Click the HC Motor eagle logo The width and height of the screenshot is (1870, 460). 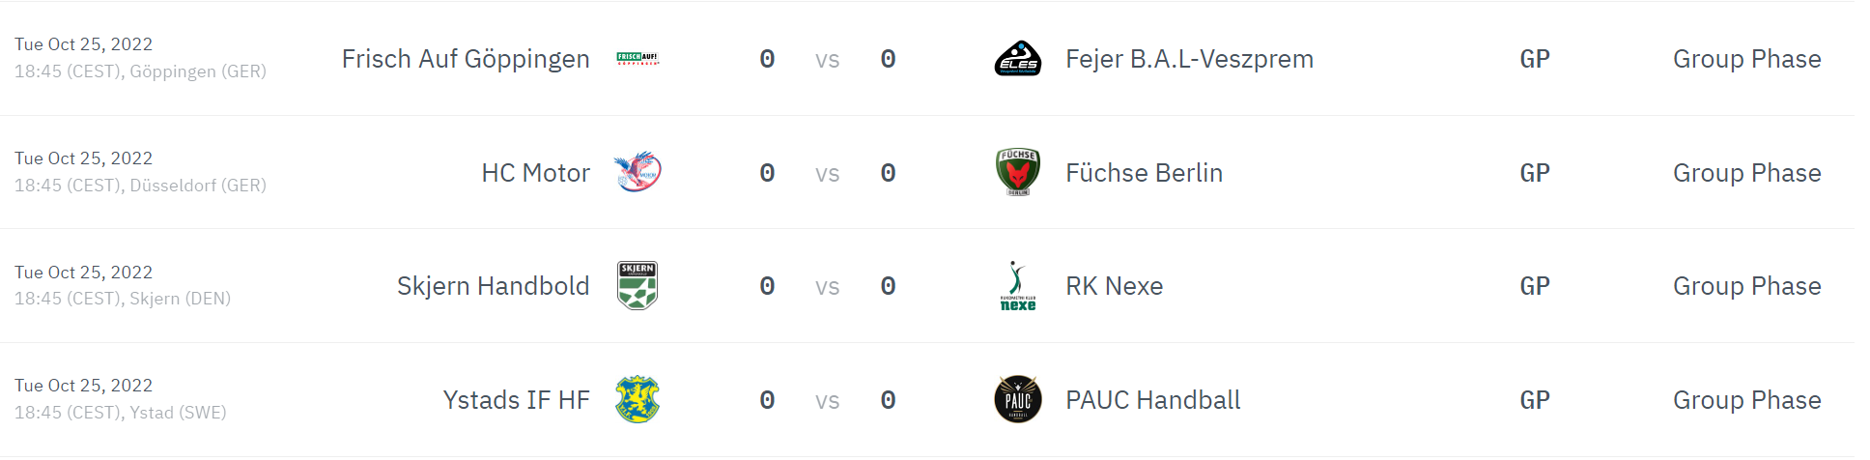(637, 172)
